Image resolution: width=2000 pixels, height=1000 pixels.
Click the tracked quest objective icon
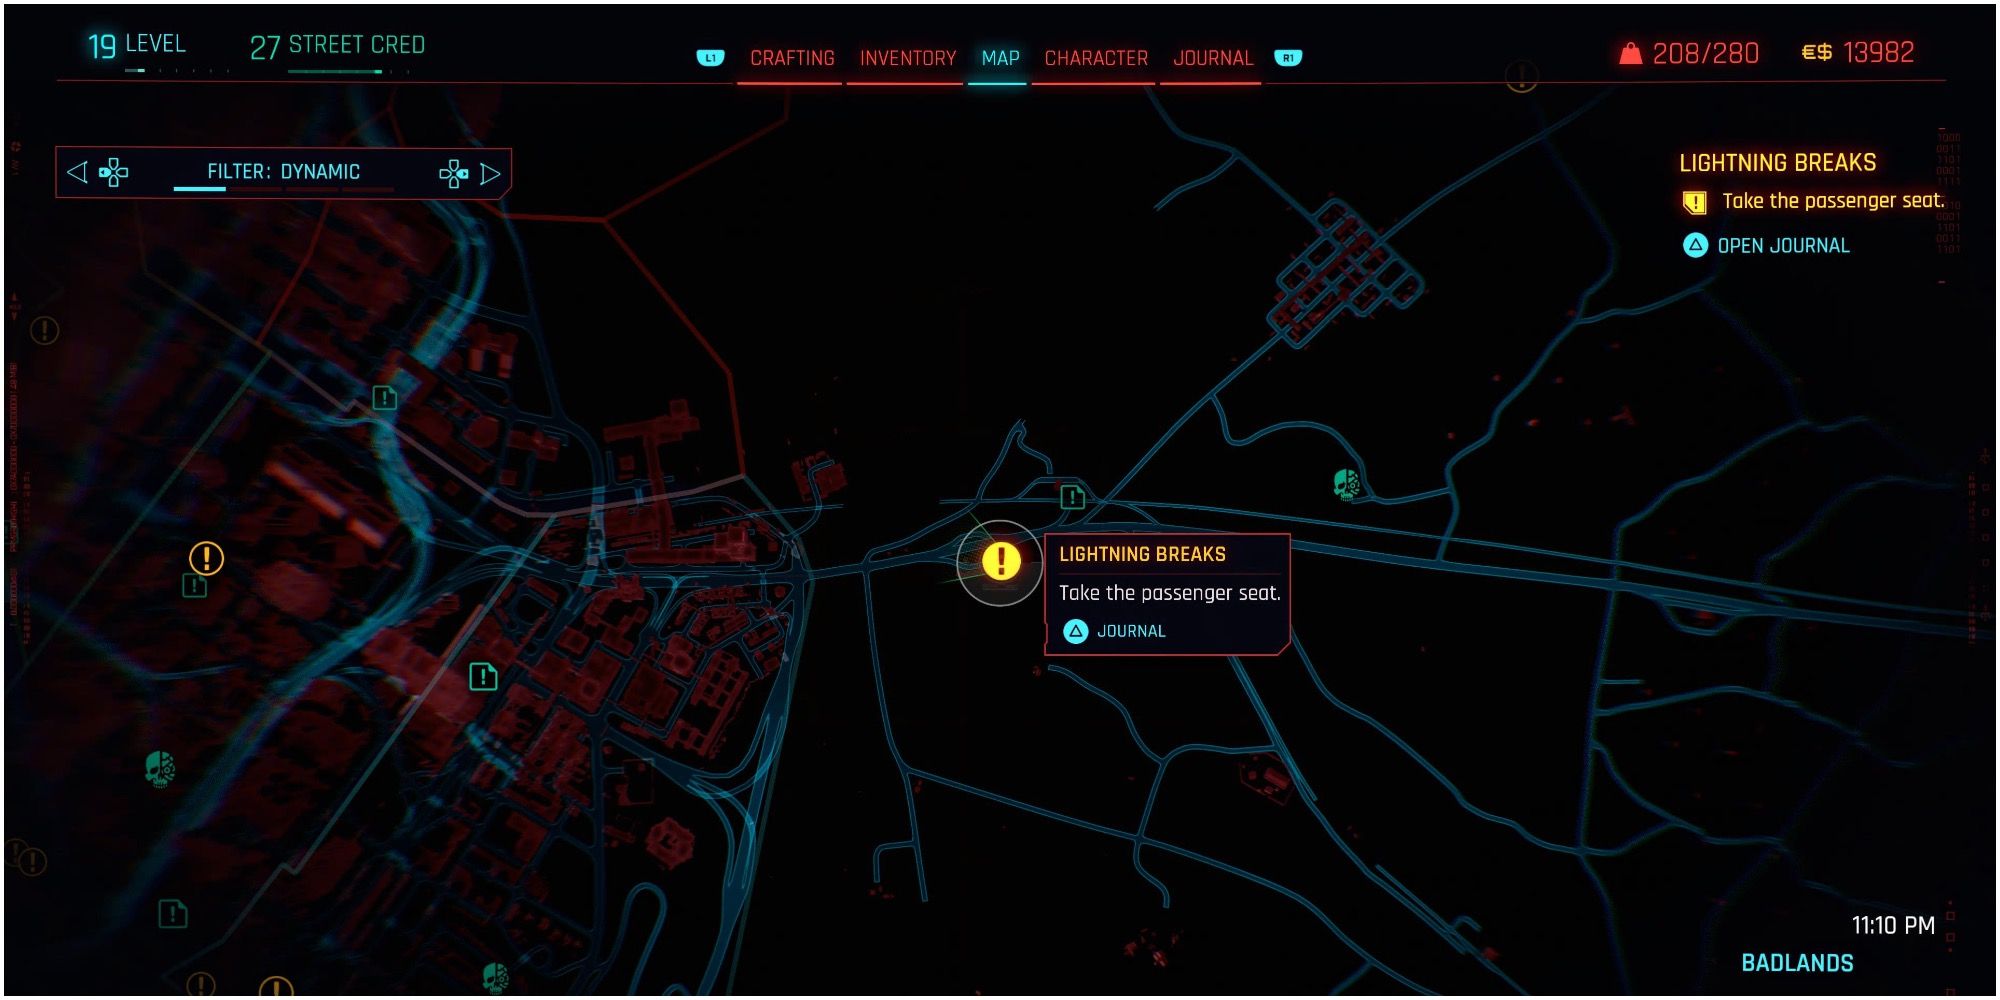[1694, 202]
